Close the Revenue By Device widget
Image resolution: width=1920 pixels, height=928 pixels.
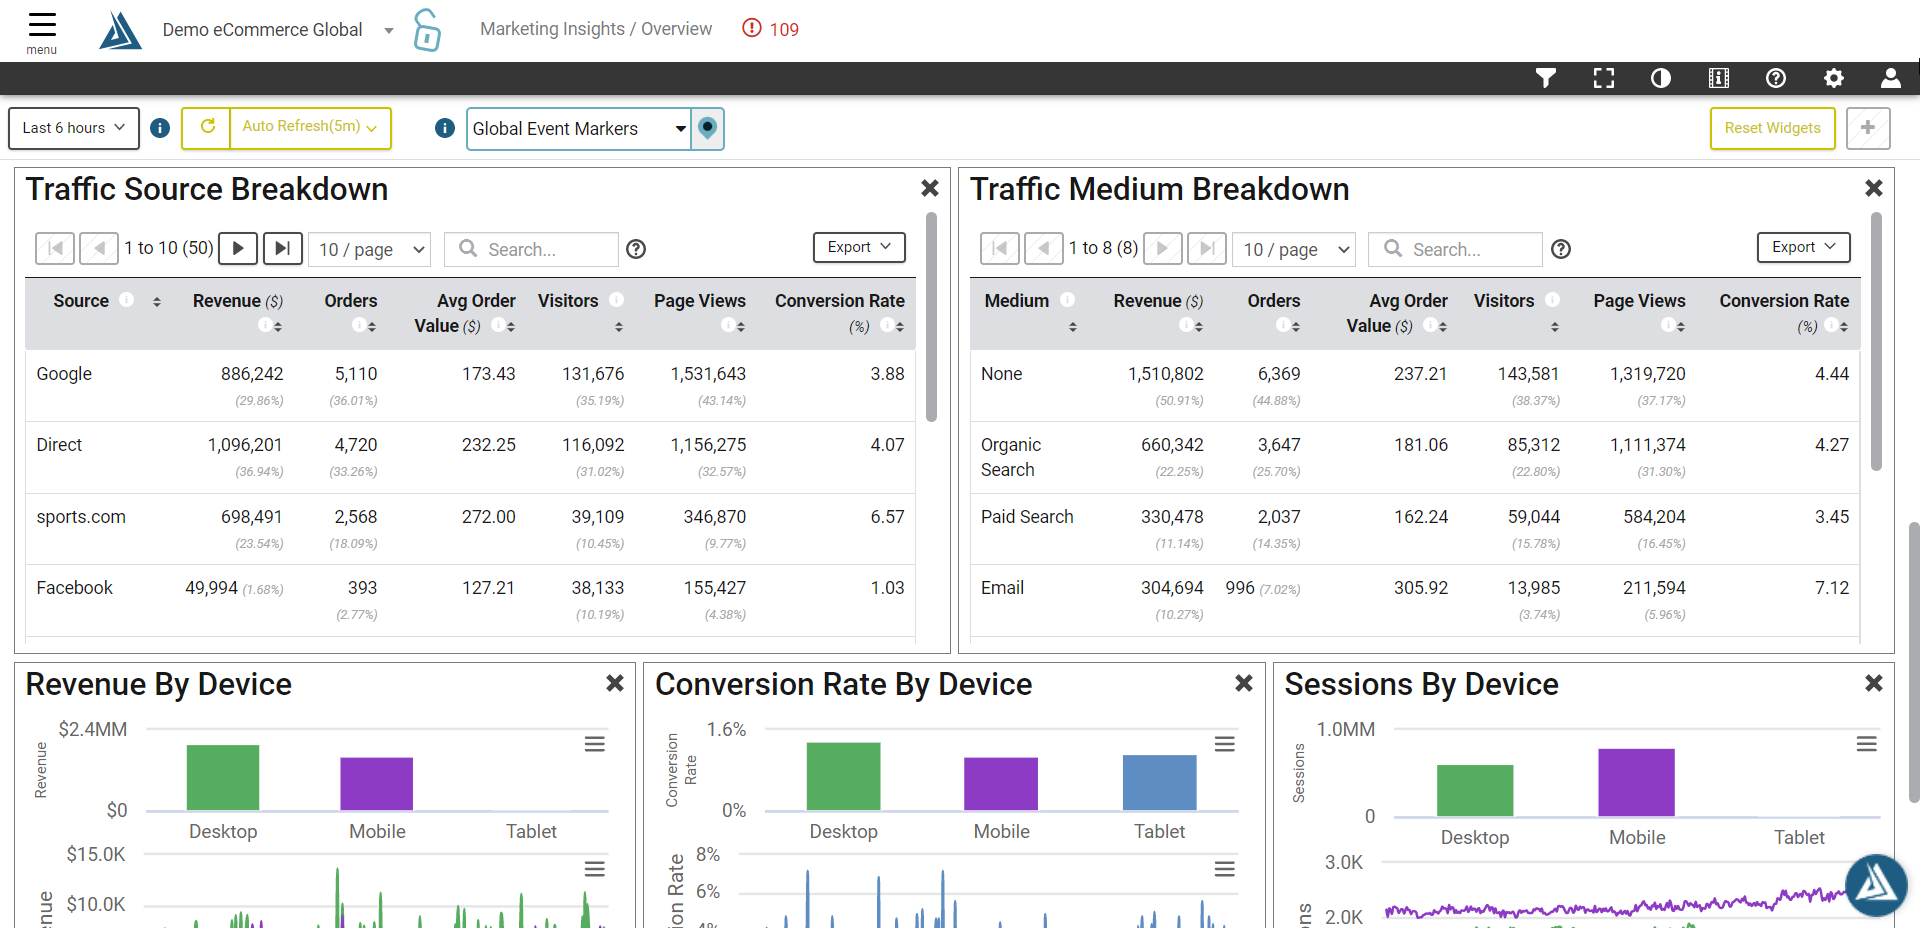pos(615,683)
